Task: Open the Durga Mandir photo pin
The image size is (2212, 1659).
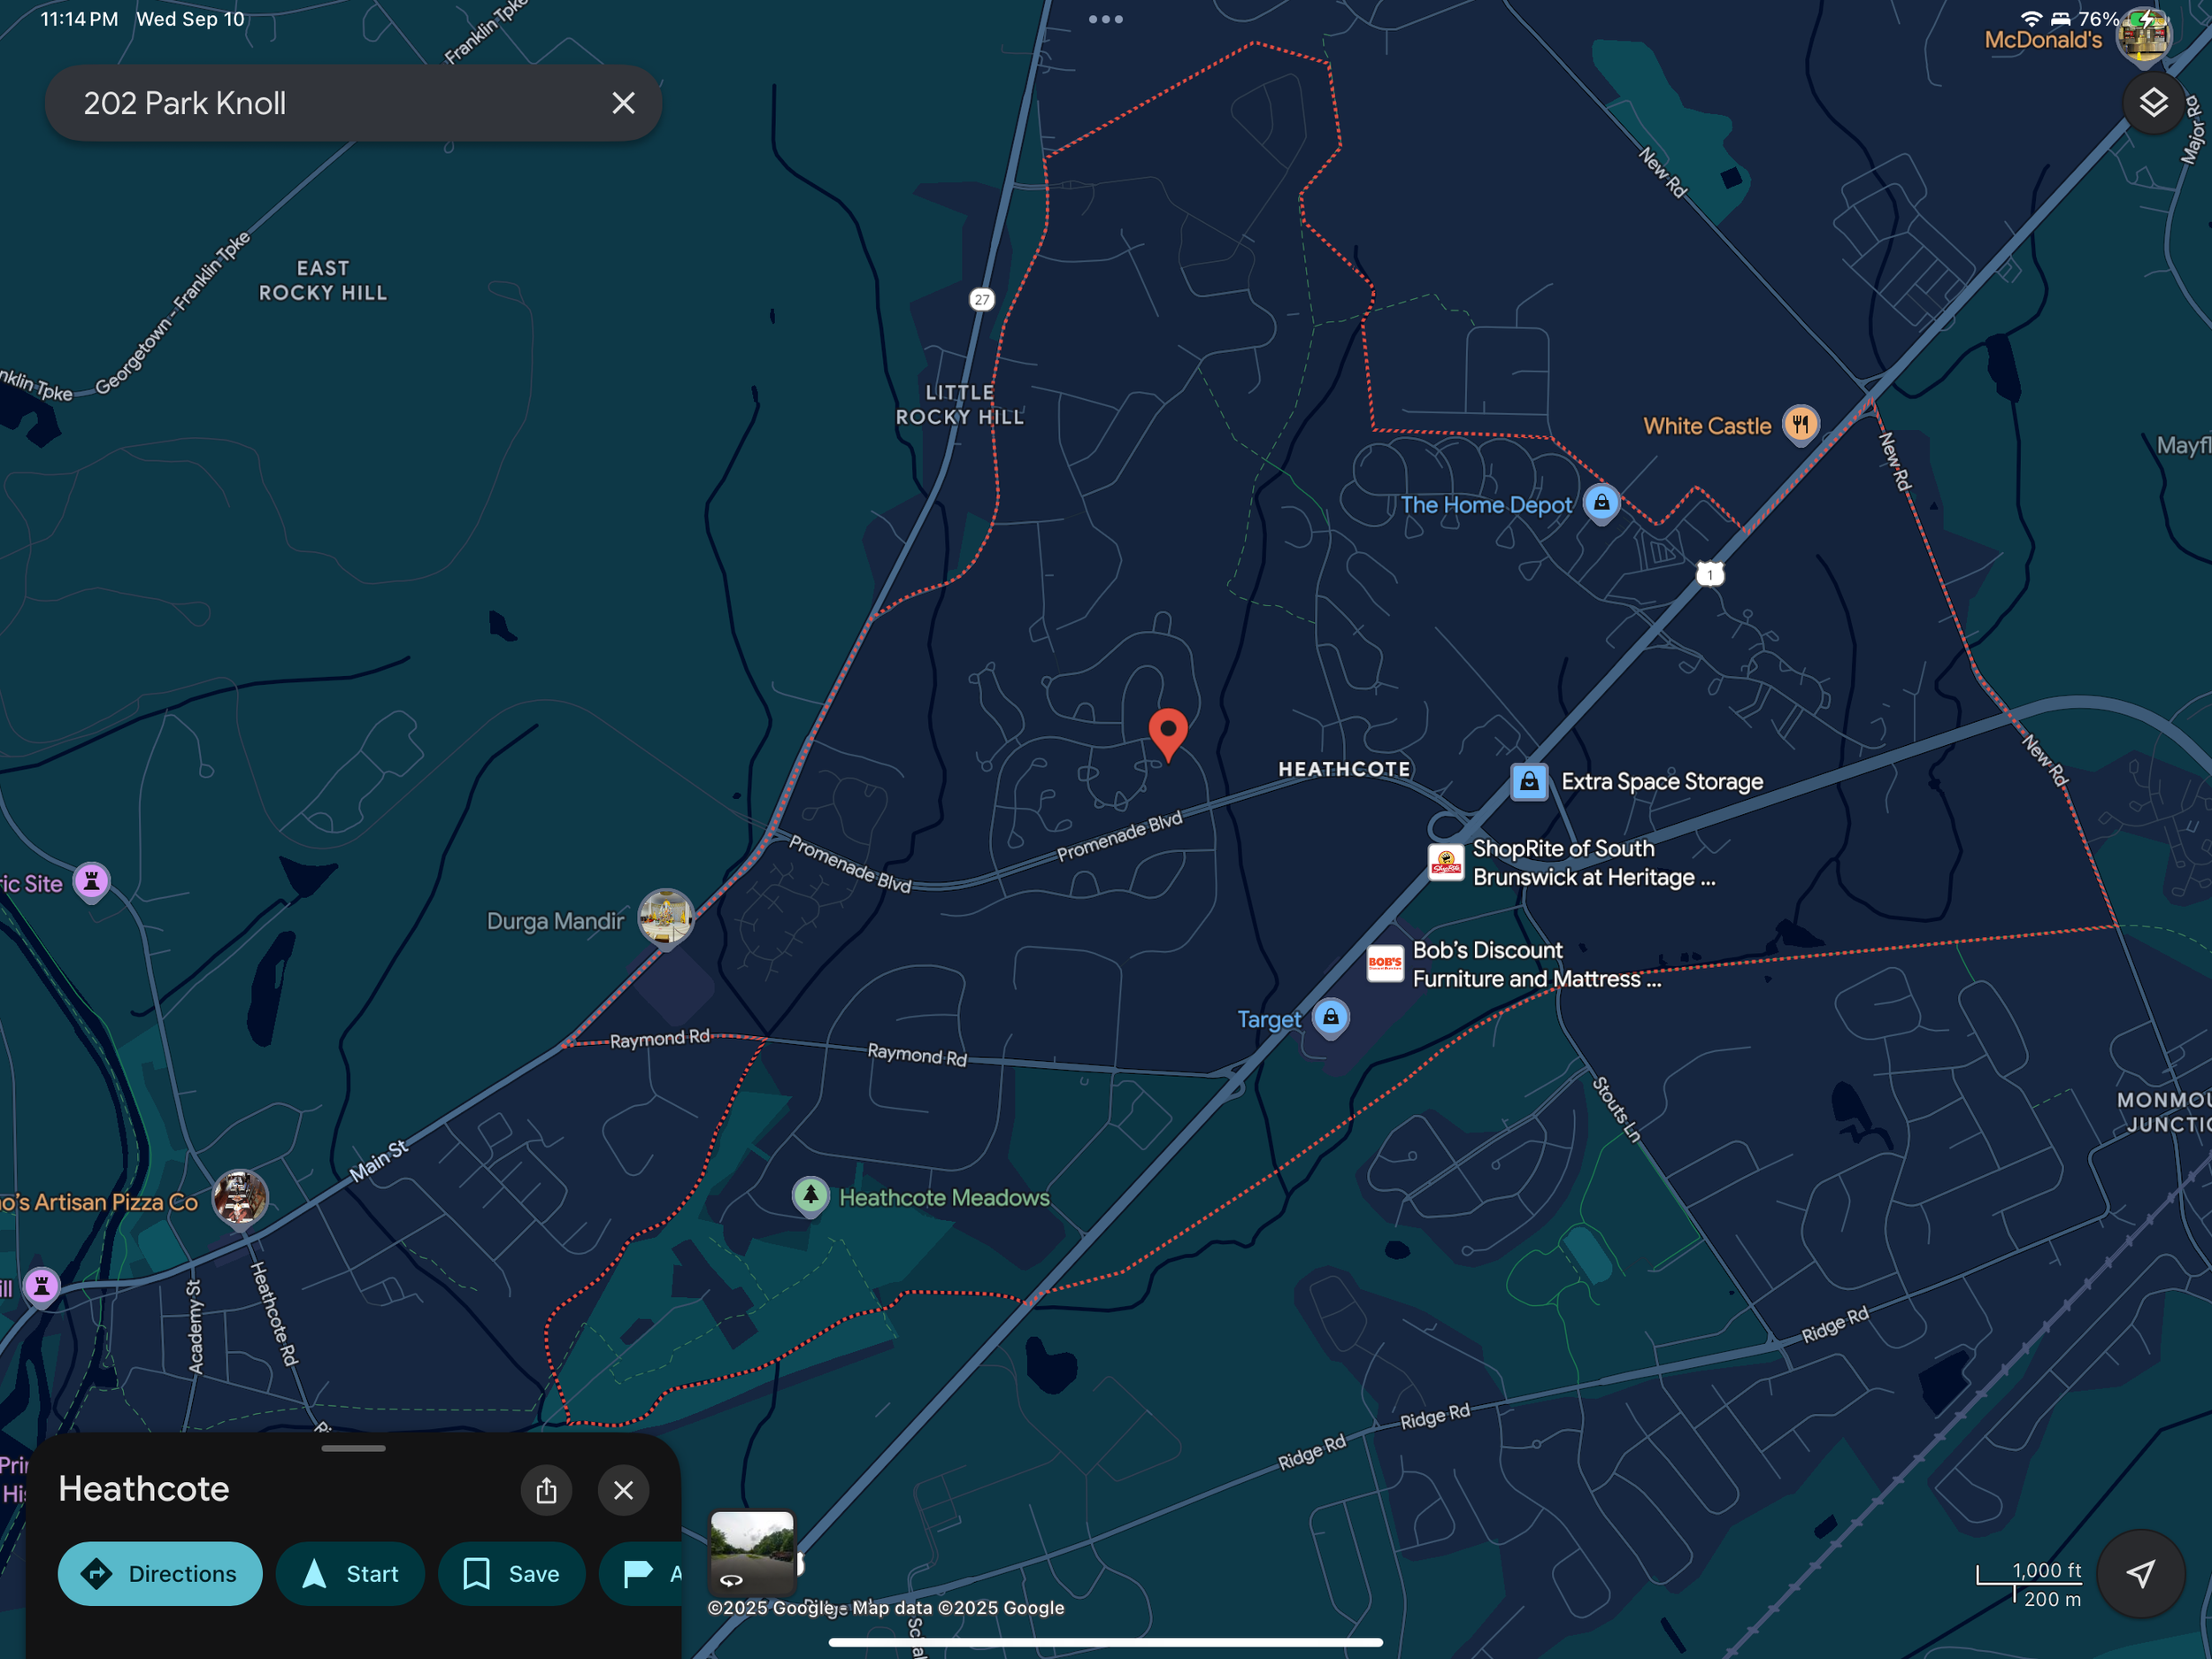Action: 665,915
